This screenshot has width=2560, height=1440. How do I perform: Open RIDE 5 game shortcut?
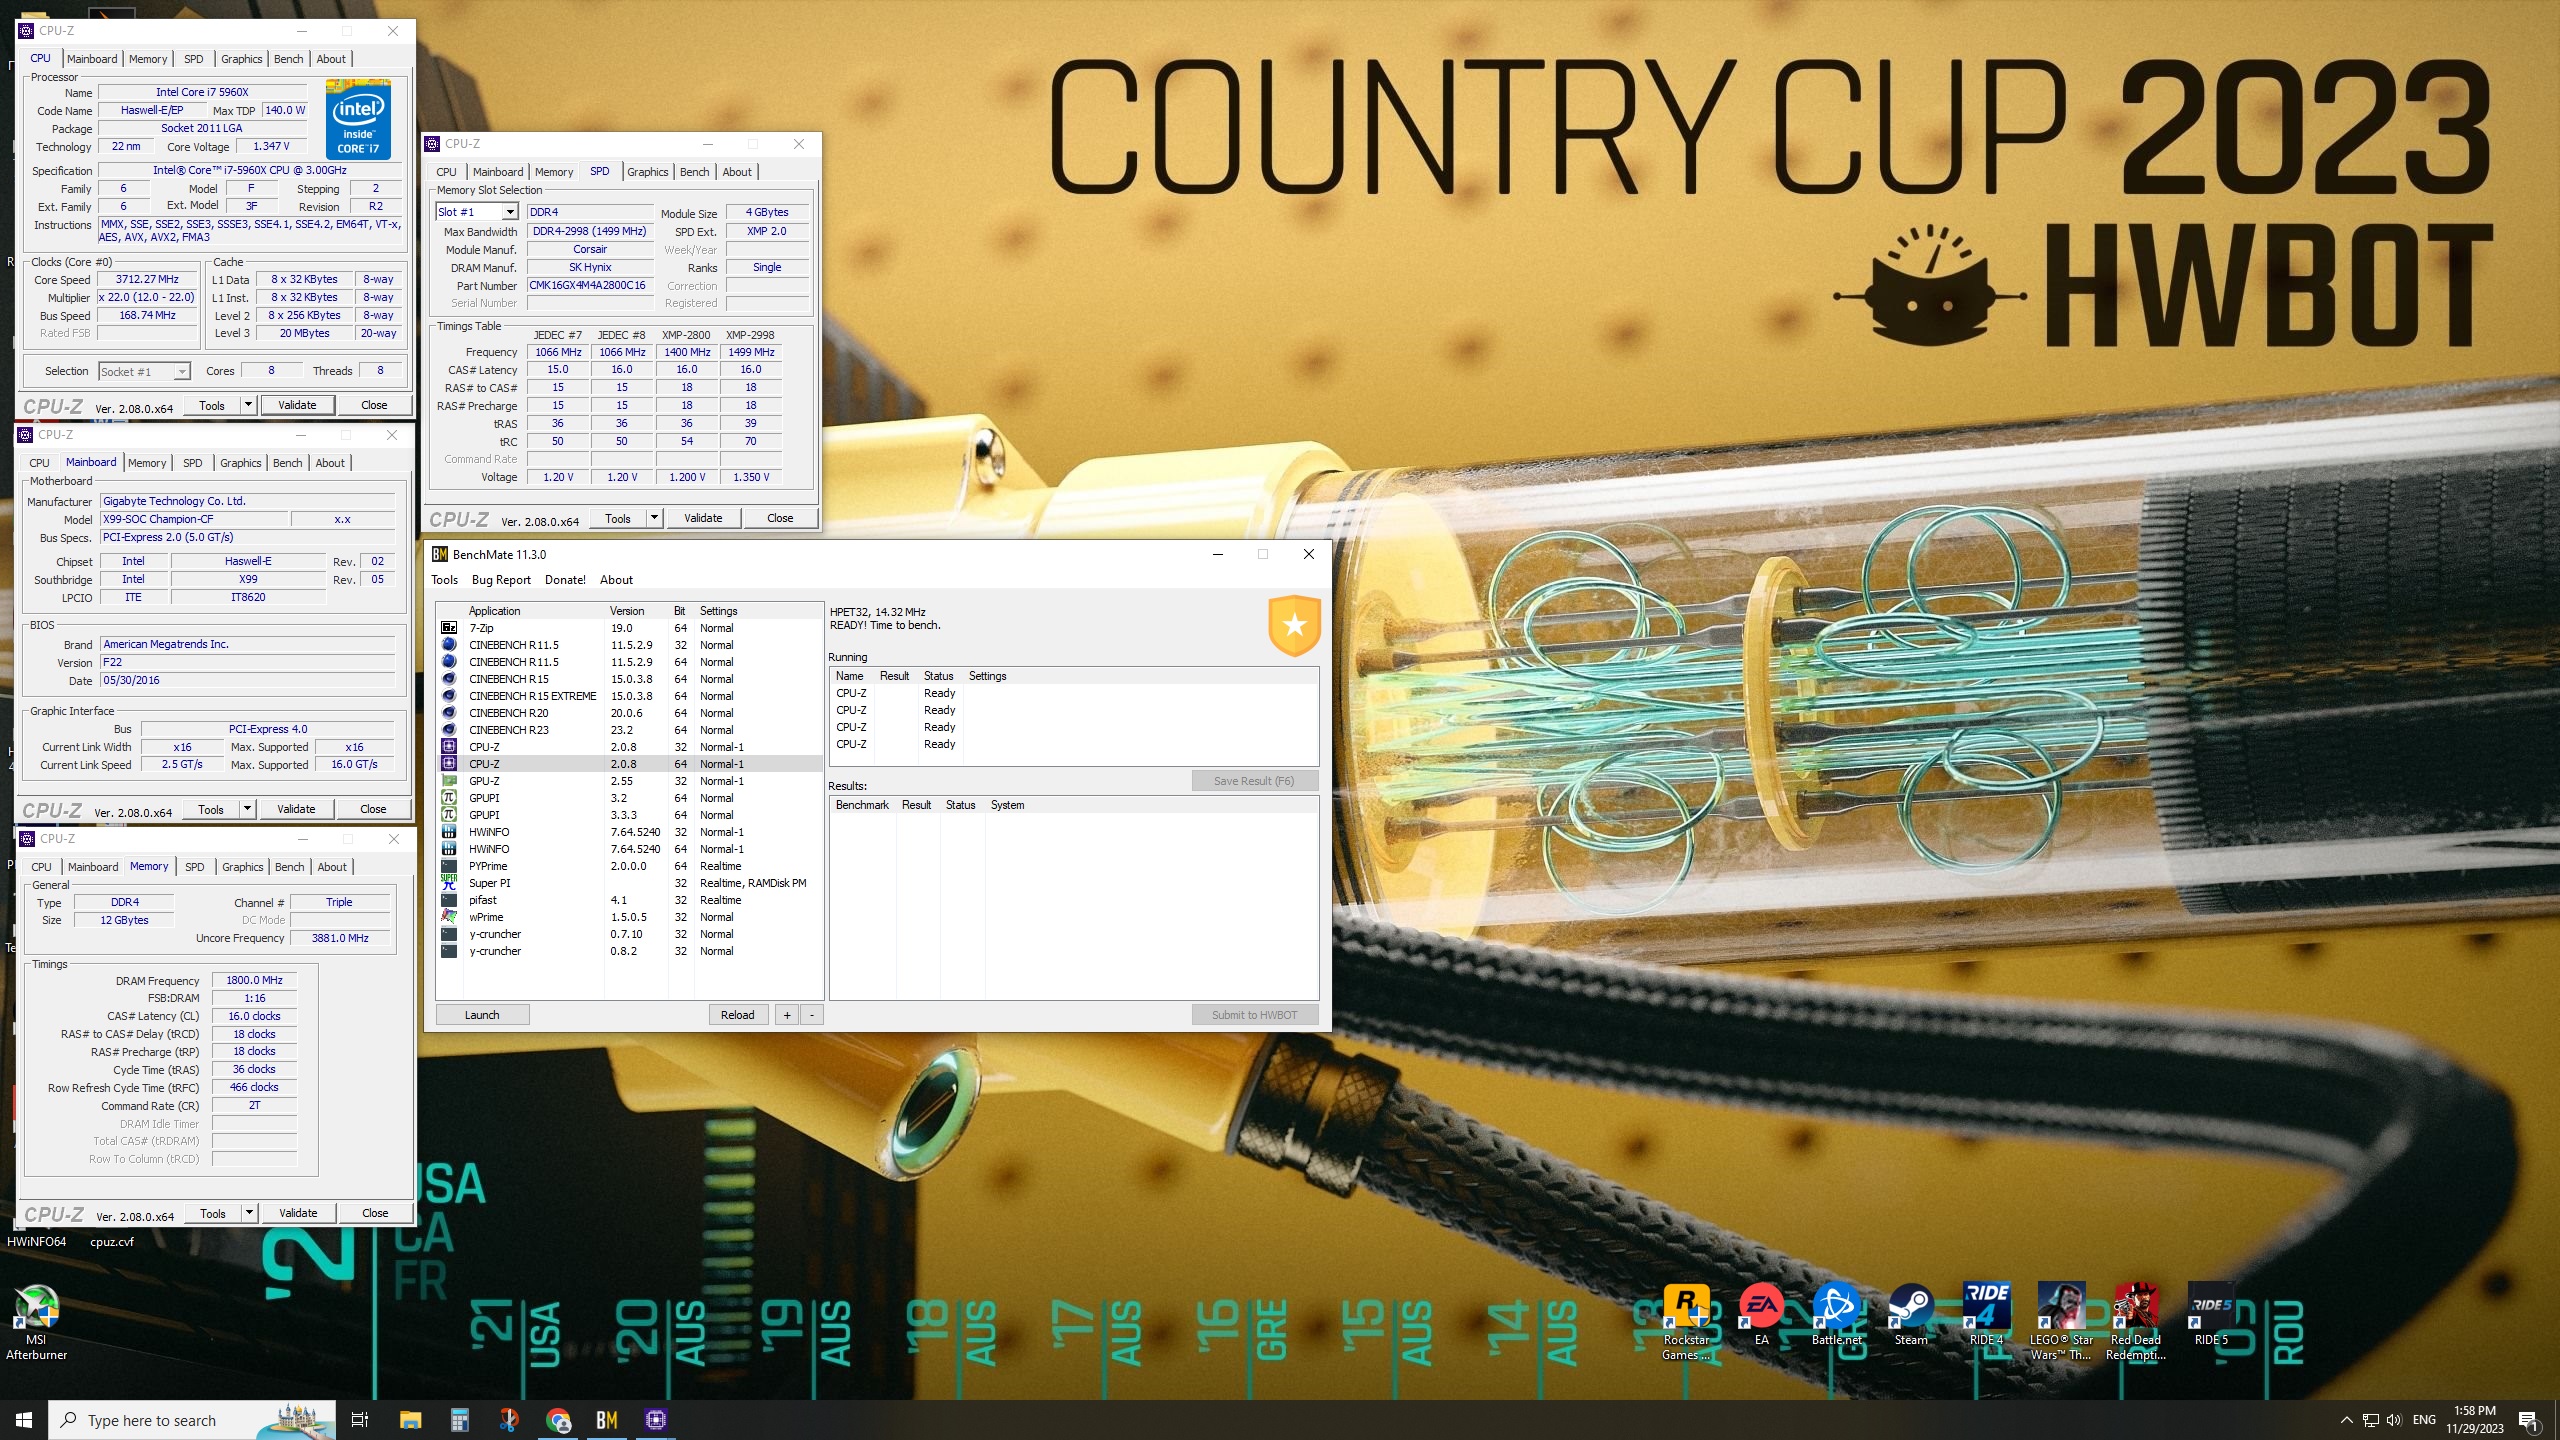click(x=2210, y=1316)
